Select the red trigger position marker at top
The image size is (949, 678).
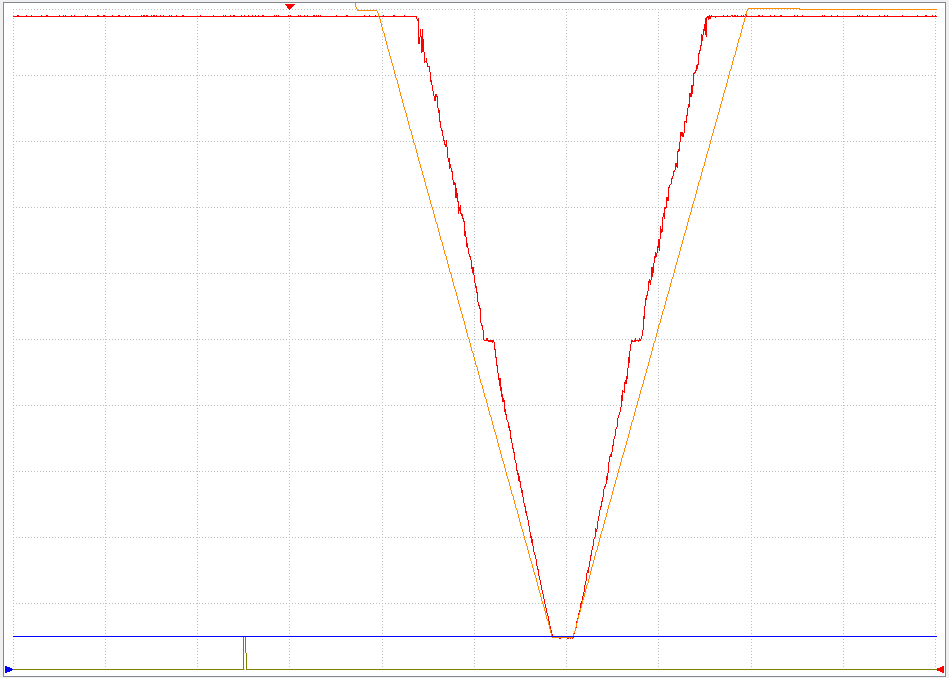[290, 7]
